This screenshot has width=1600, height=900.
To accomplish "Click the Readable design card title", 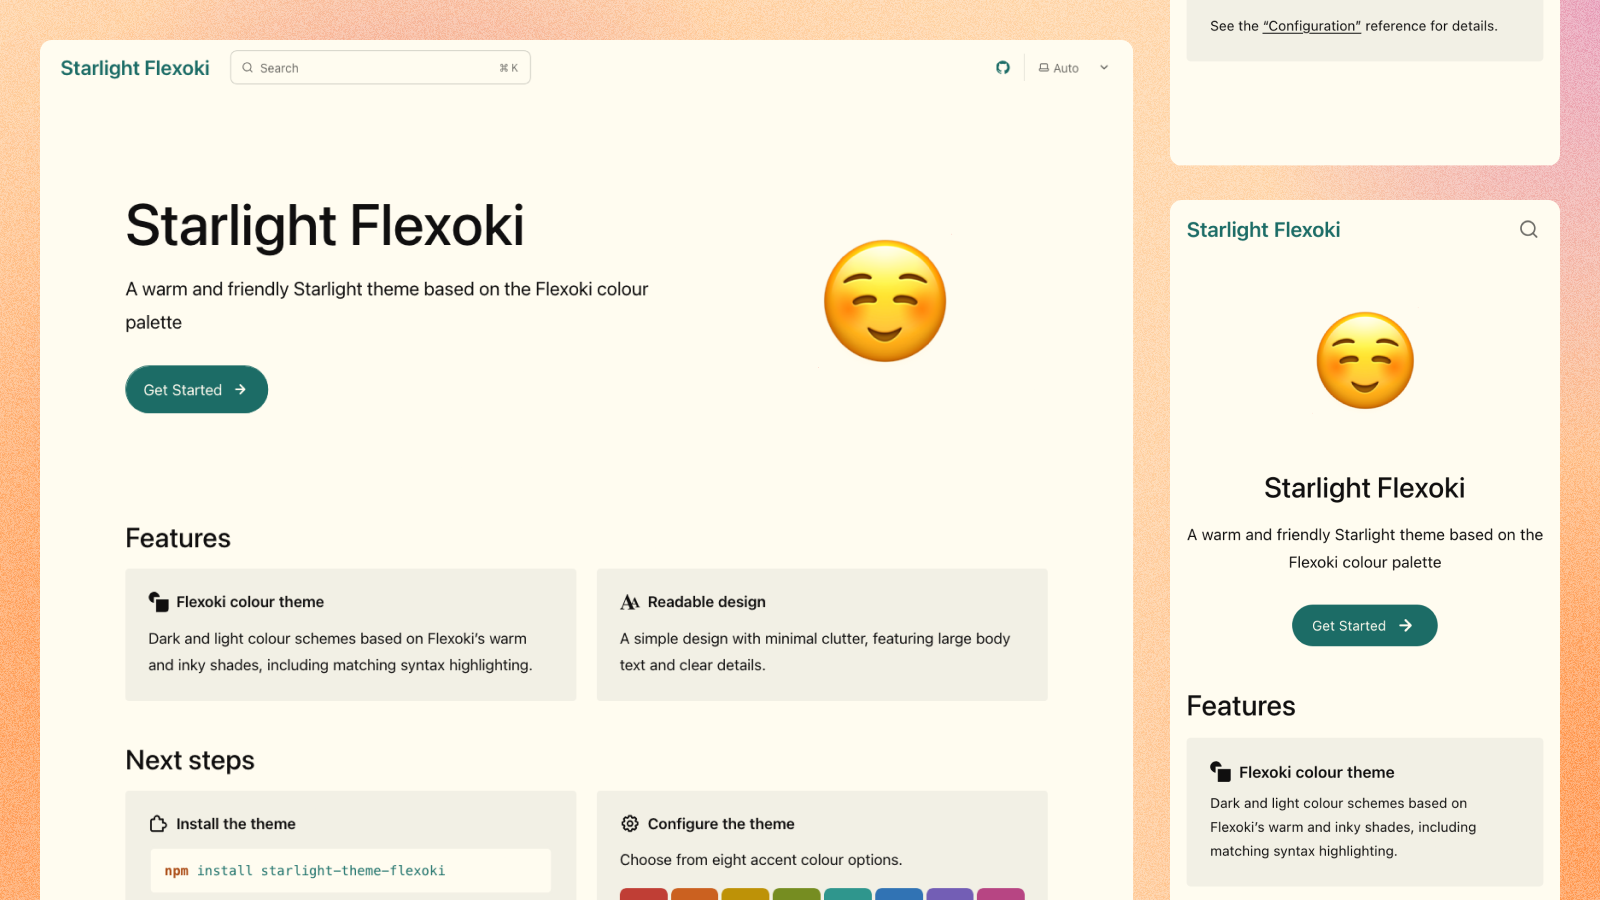I will click(707, 602).
